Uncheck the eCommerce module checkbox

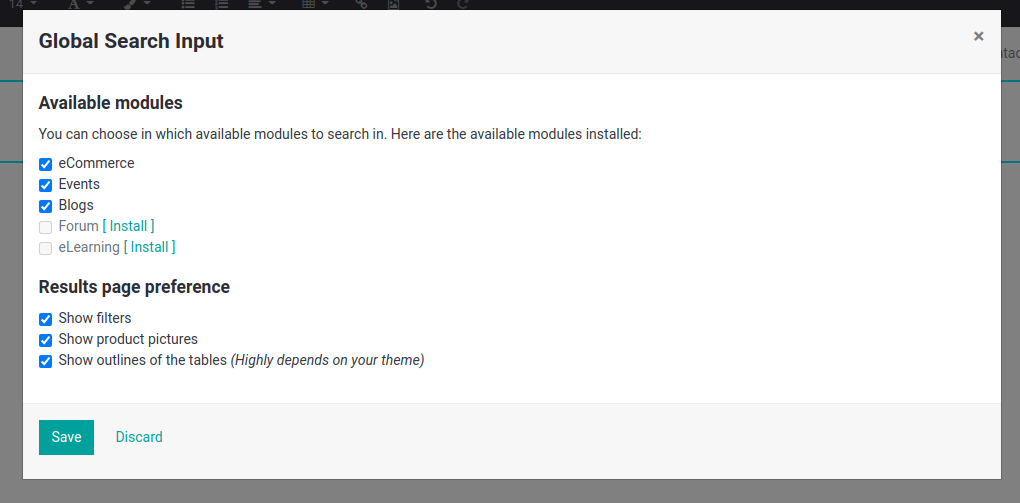pyautogui.click(x=46, y=165)
